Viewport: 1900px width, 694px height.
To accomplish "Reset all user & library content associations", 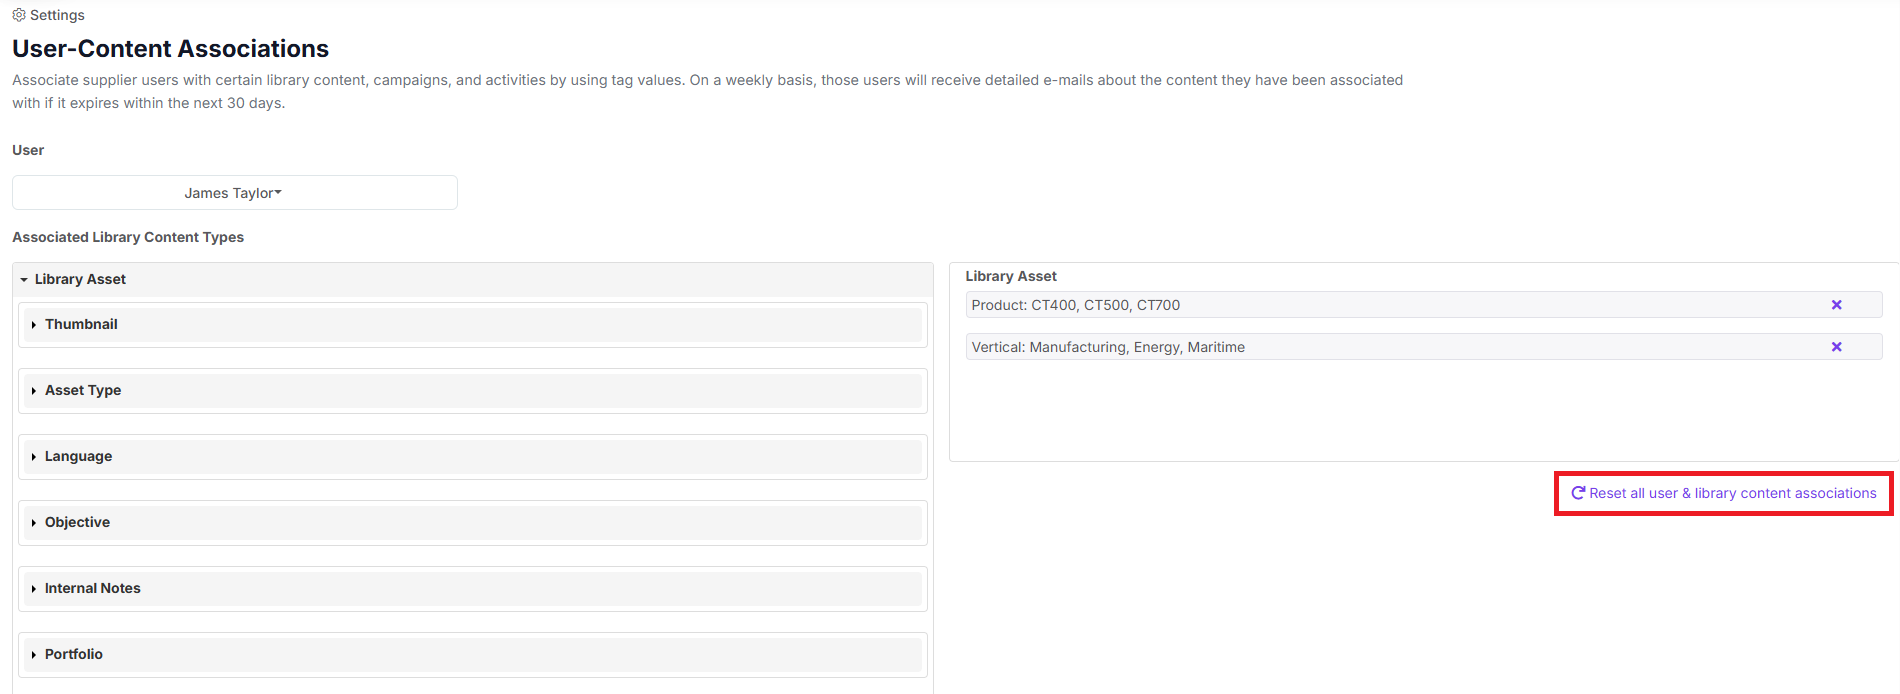I will pos(1732,493).
